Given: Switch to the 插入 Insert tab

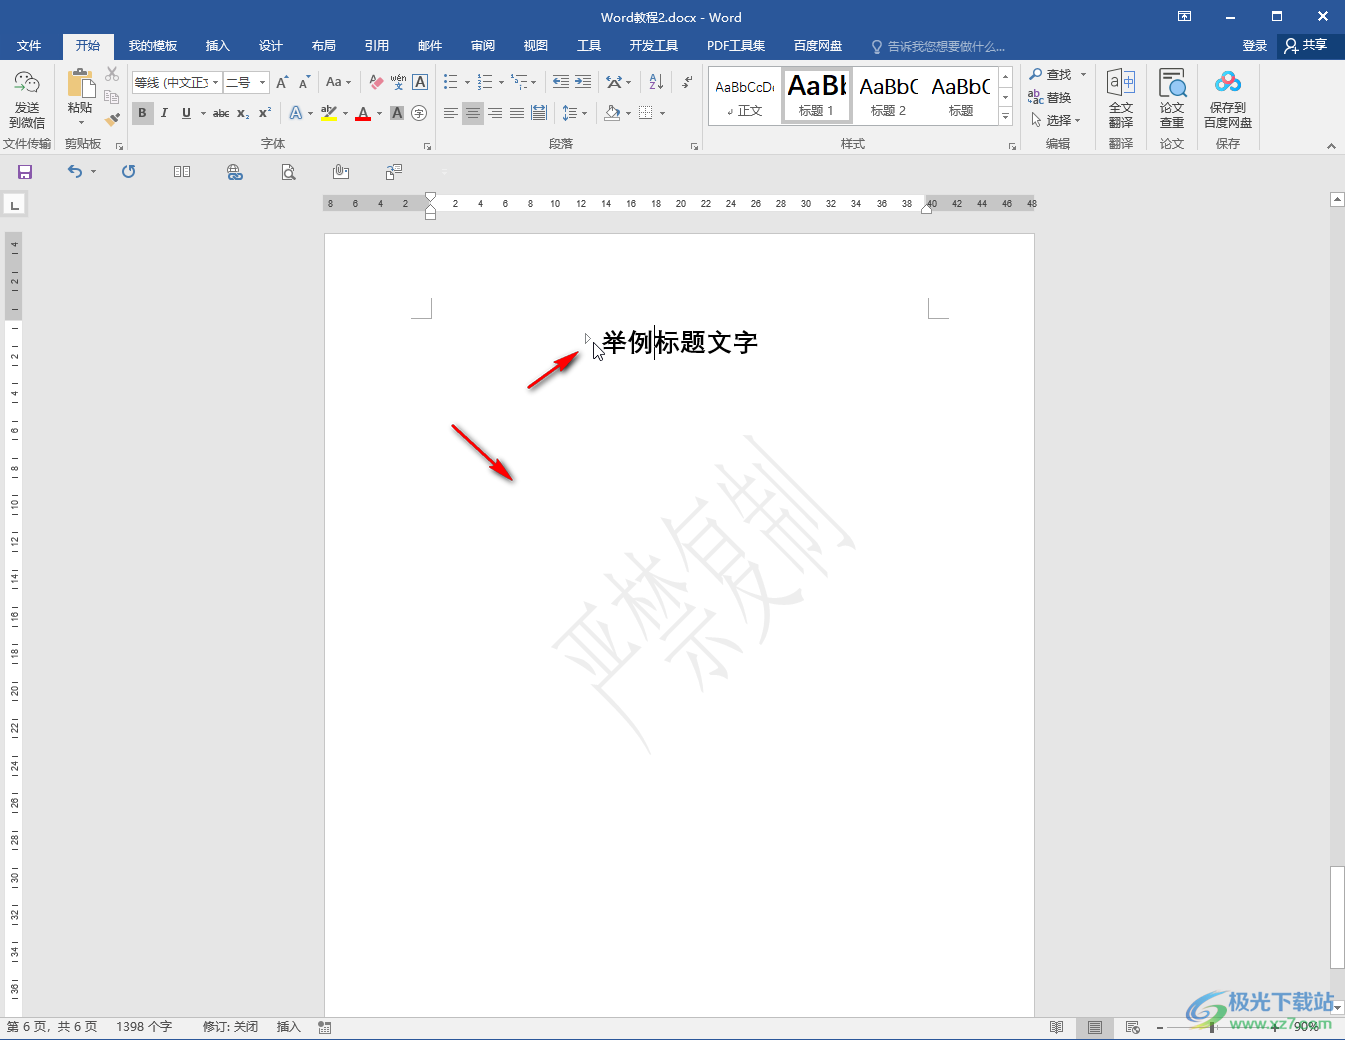Looking at the screenshot, I should (x=217, y=46).
